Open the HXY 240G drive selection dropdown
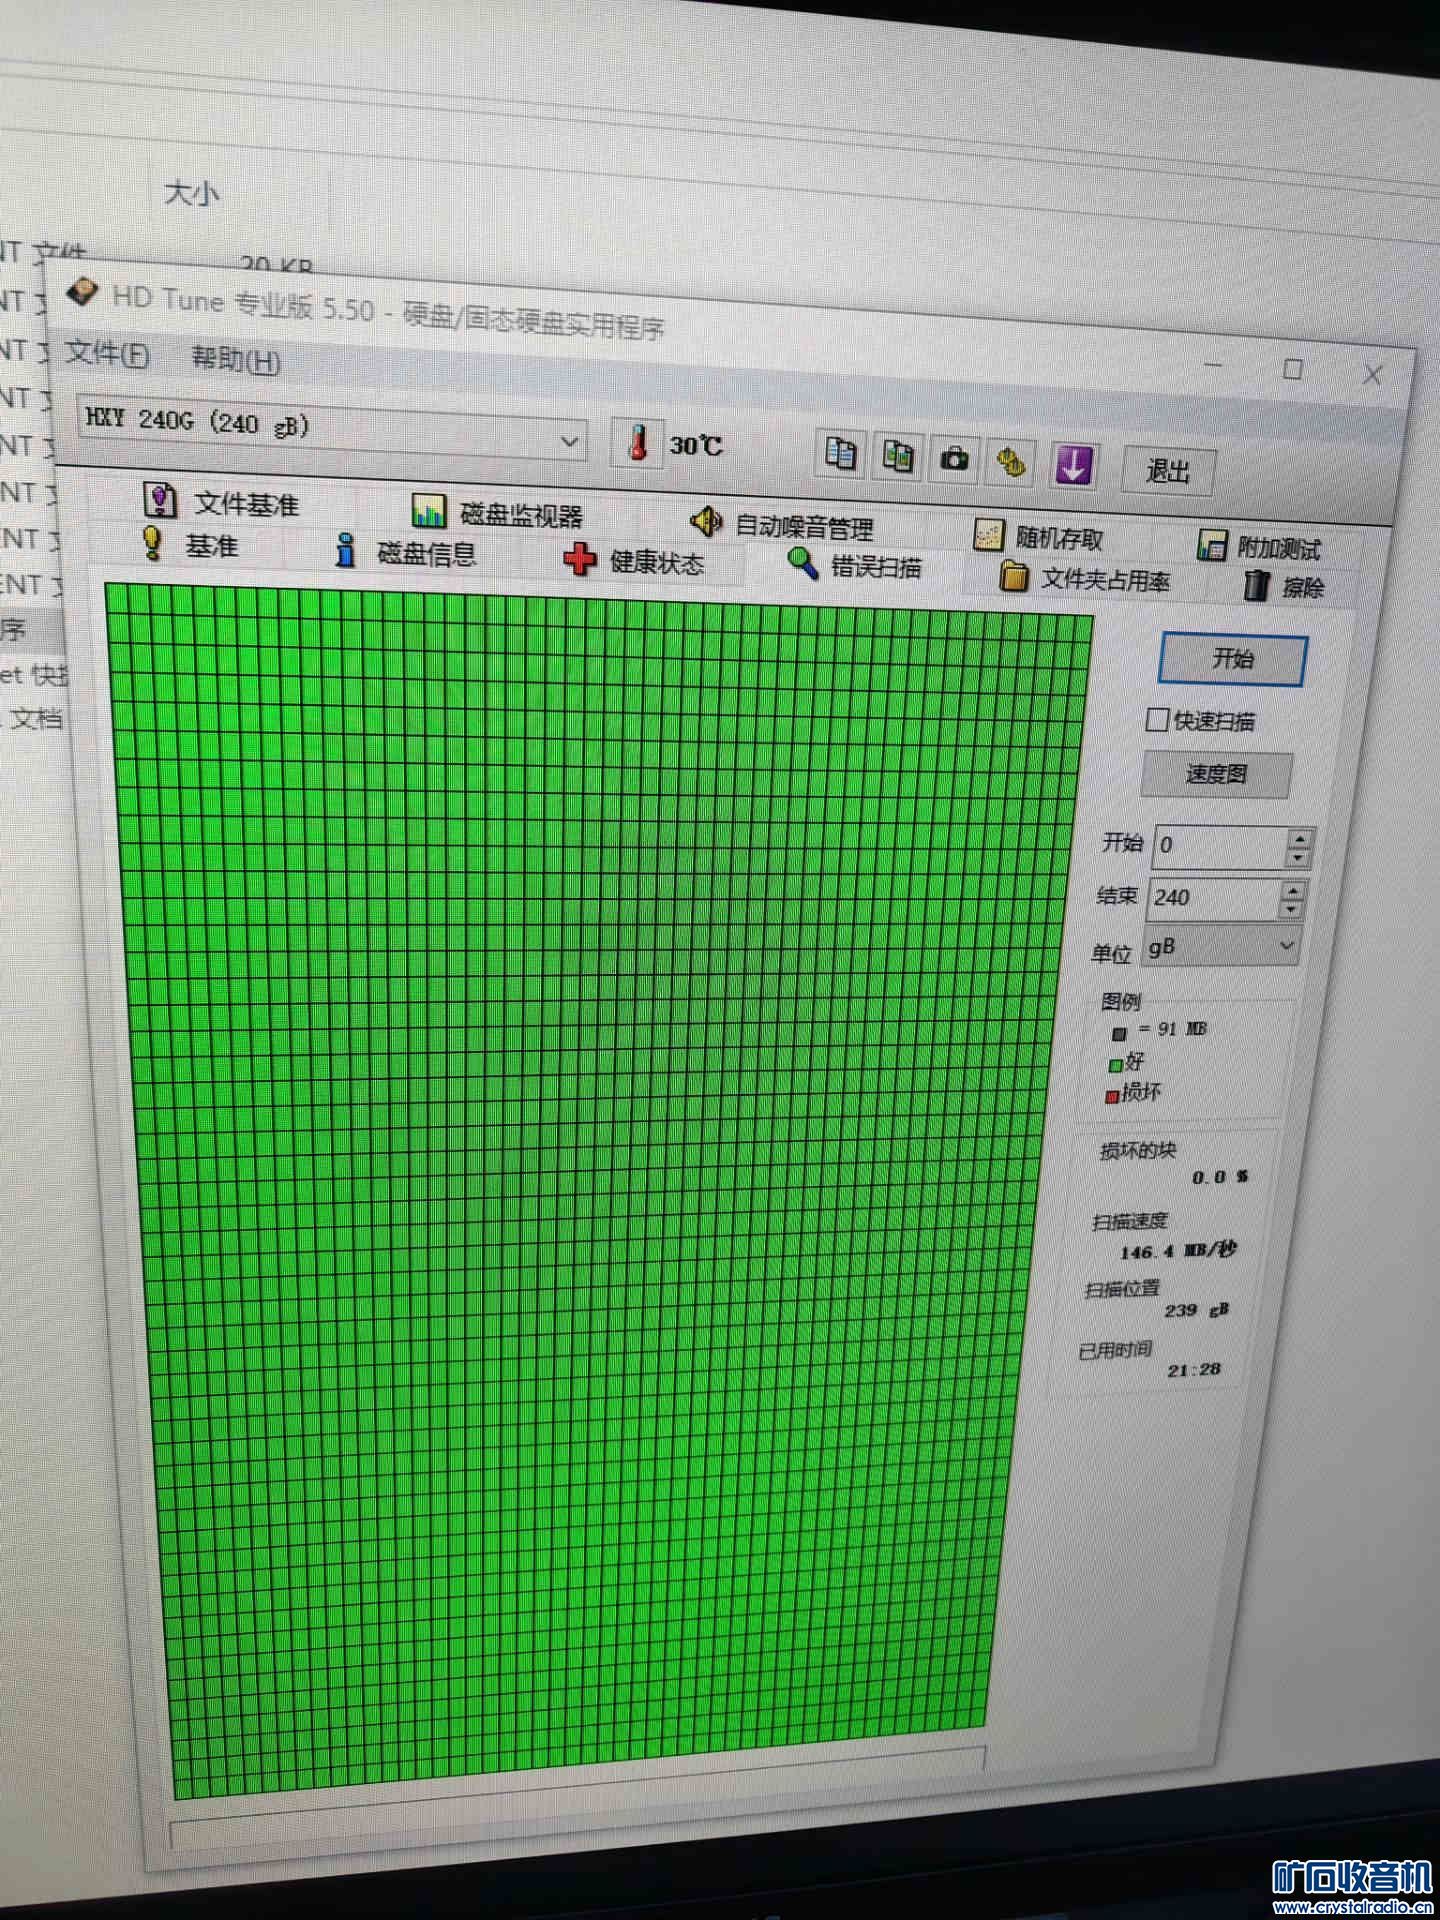The height and width of the screenshot is (1920, 1440). [333, 428]
